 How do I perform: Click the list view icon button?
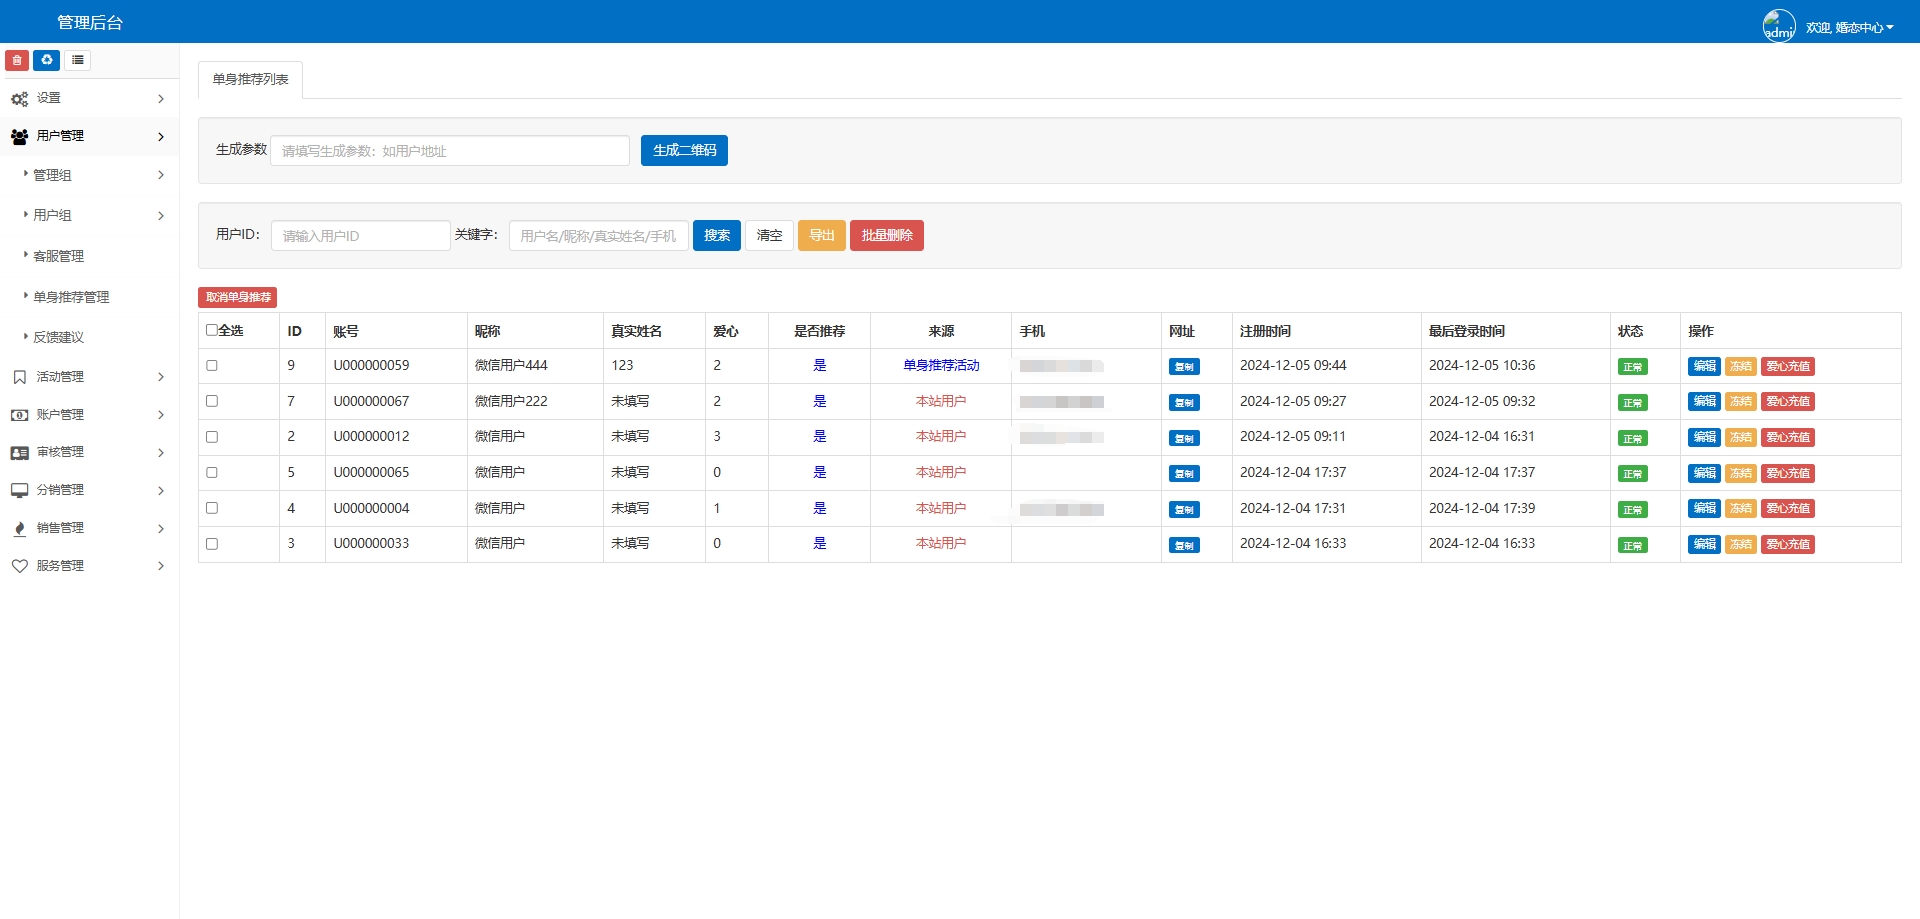[77, 60]
